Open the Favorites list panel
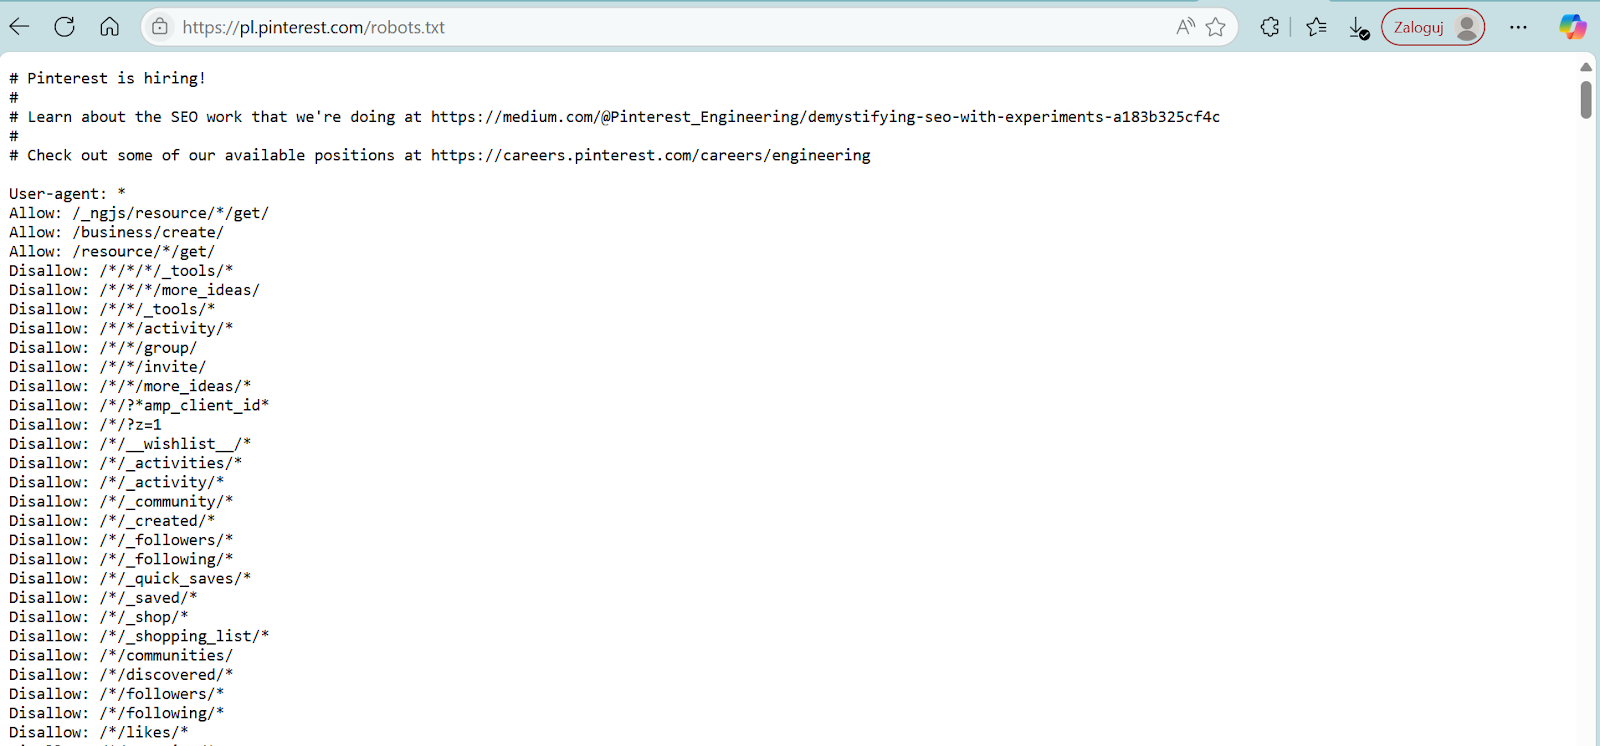 [1316, 27]
